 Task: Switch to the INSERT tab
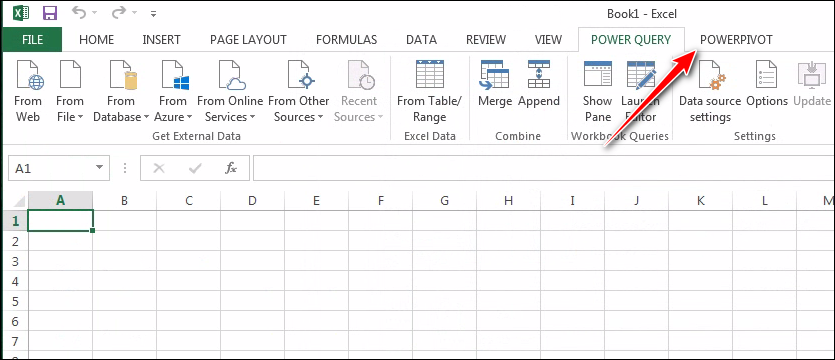(x=161, y=40)
